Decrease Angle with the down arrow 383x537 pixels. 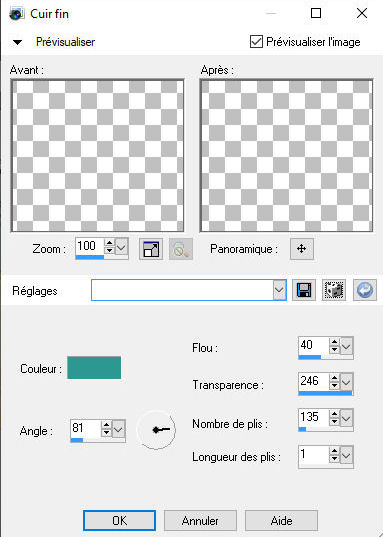tap(107, 432)
